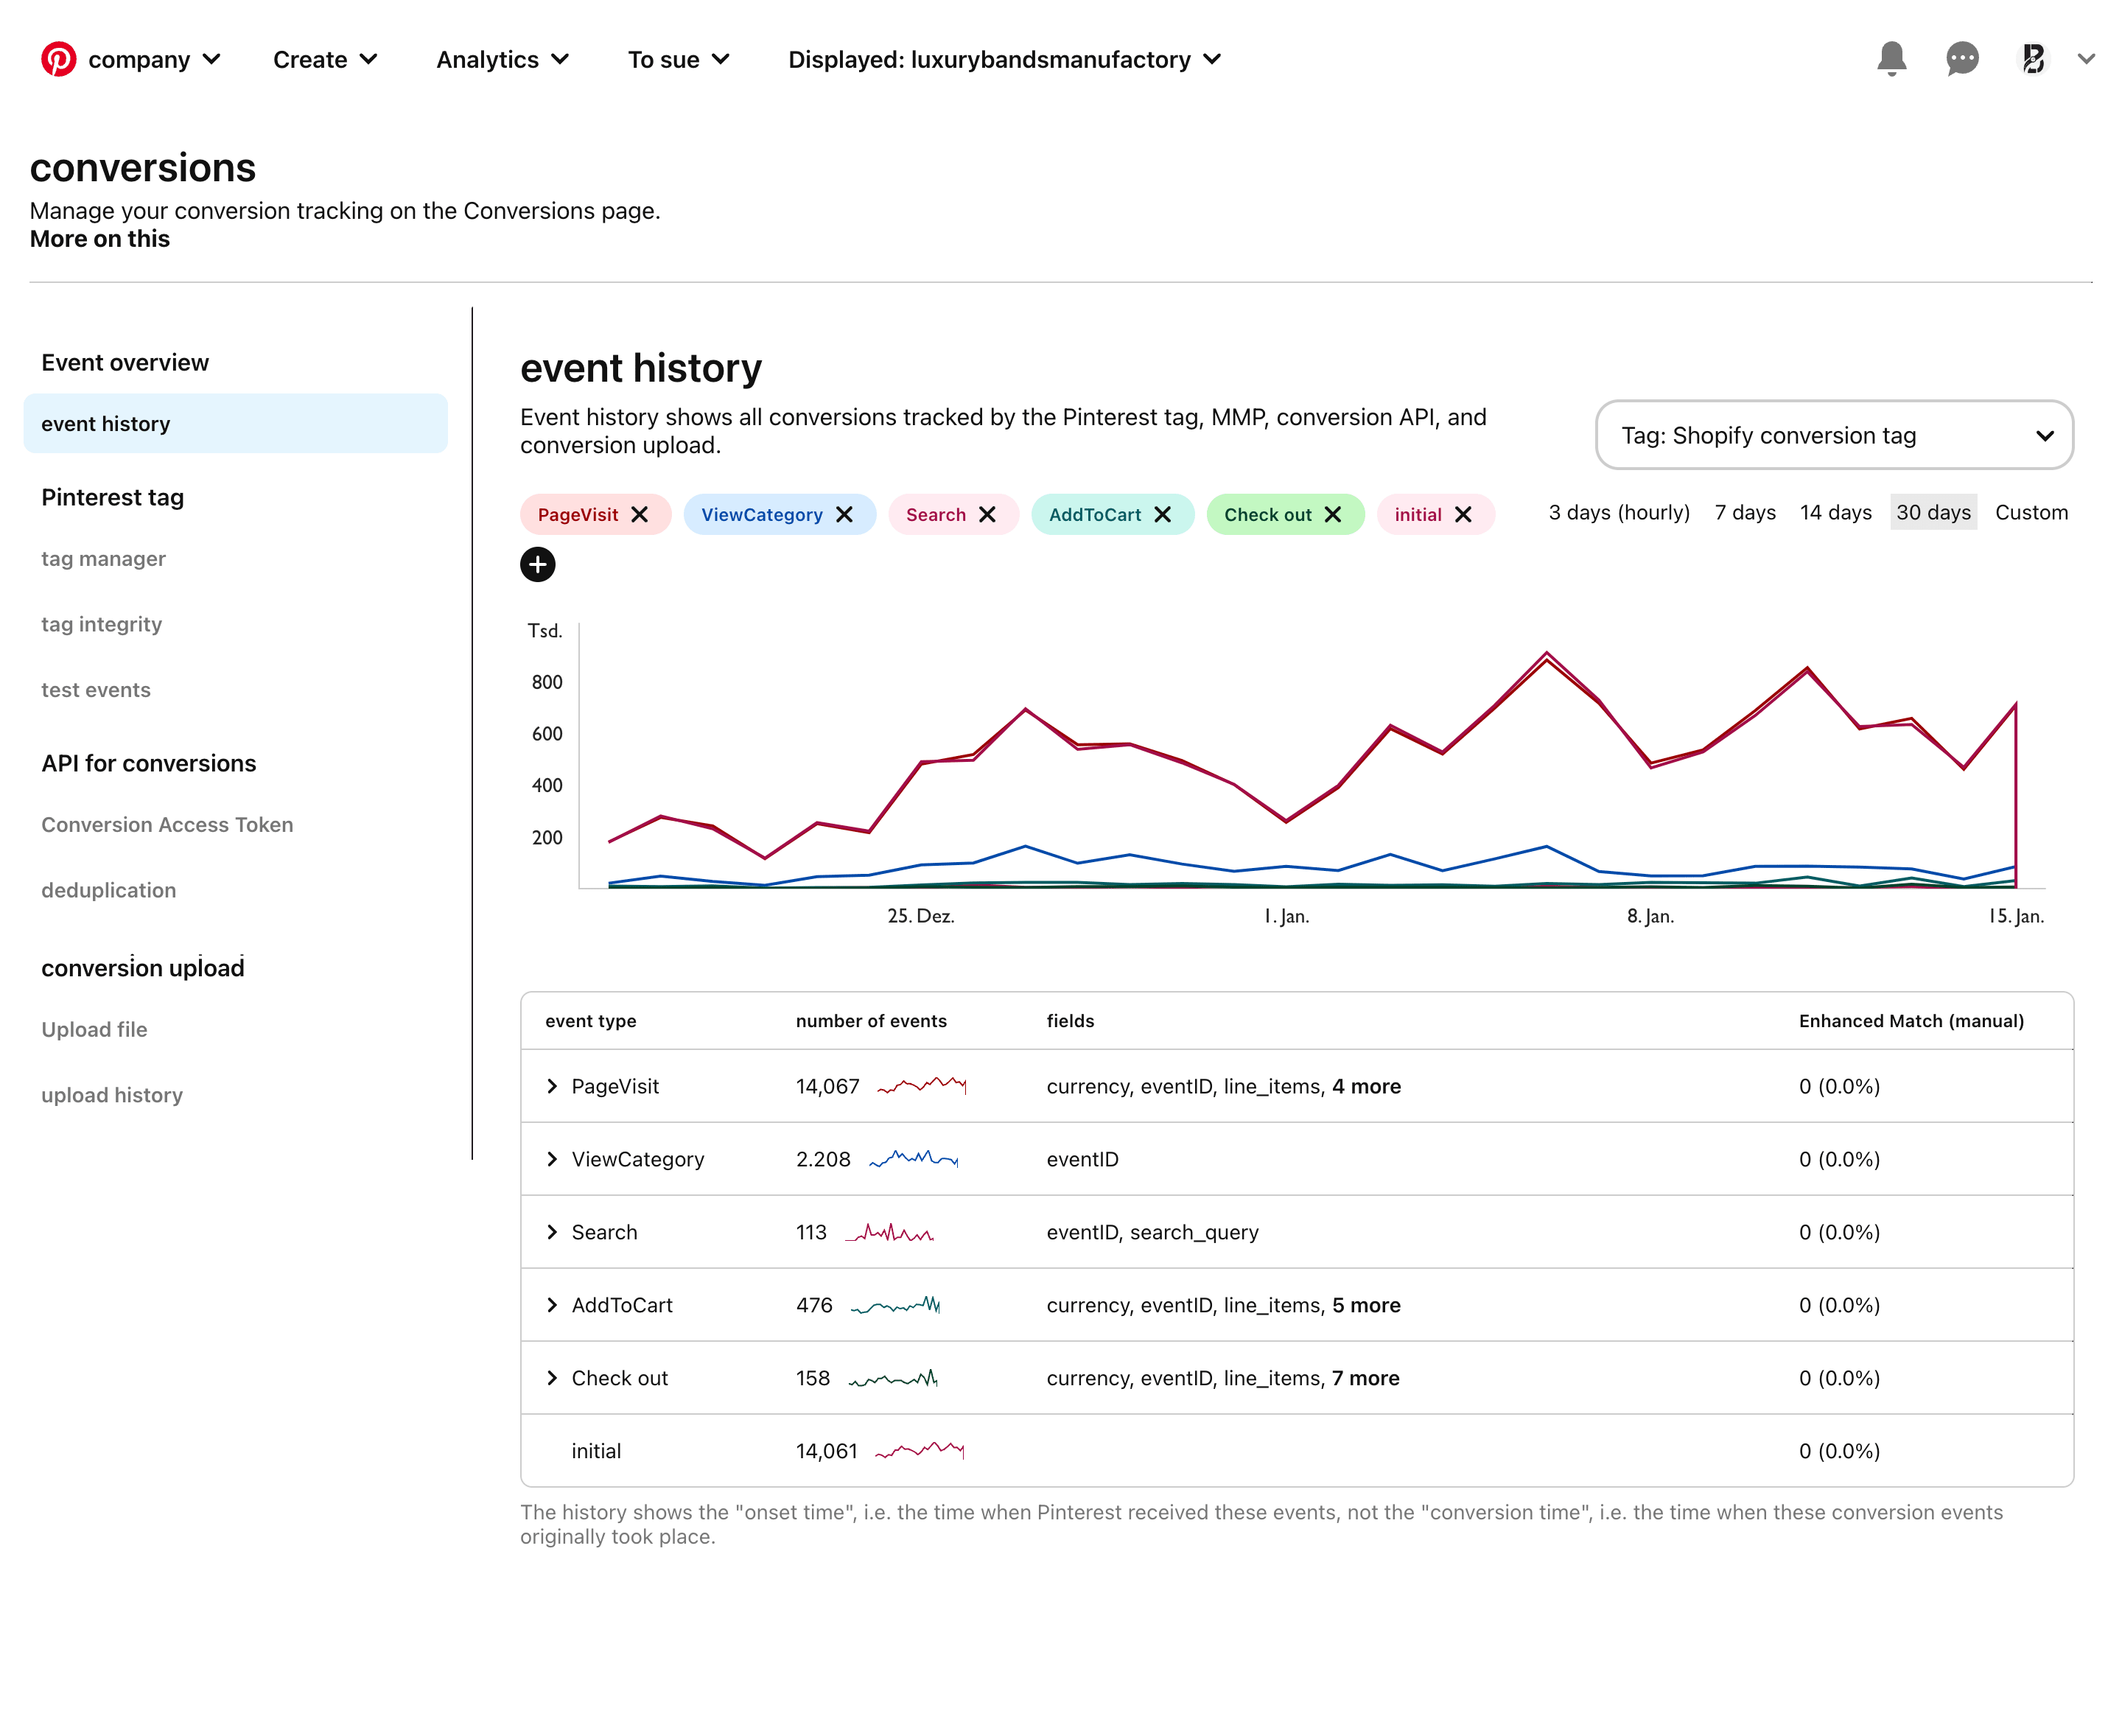
Task: Click the 2.208 ViewCategory event count
Action: [x=823, y=1160]
